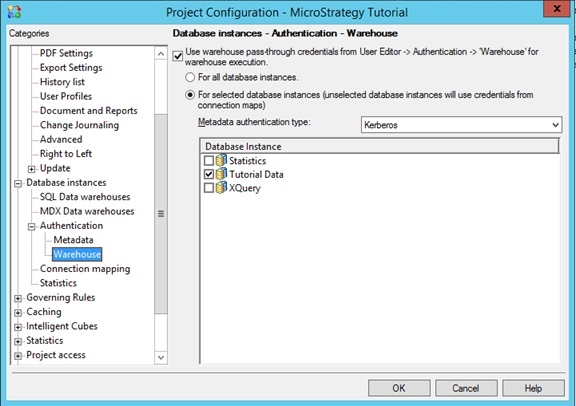576x406 pixels.
Task: Enable the XQuery database instance checkbox
Action: point(209,188)
